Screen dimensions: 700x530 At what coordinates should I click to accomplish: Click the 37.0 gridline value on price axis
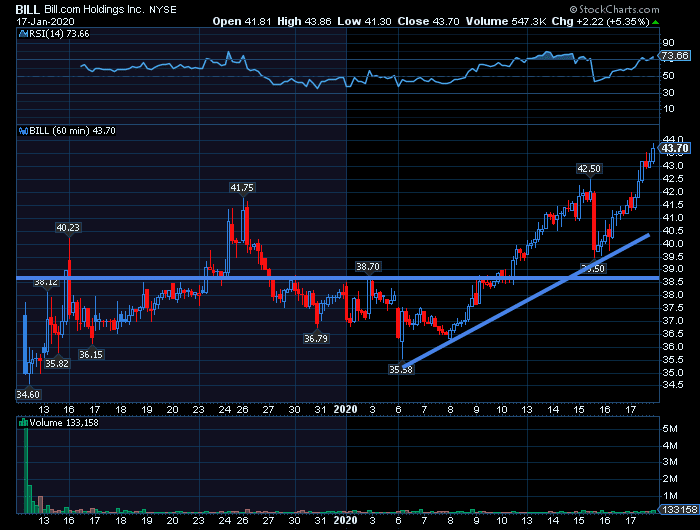[x=673, y=321]
